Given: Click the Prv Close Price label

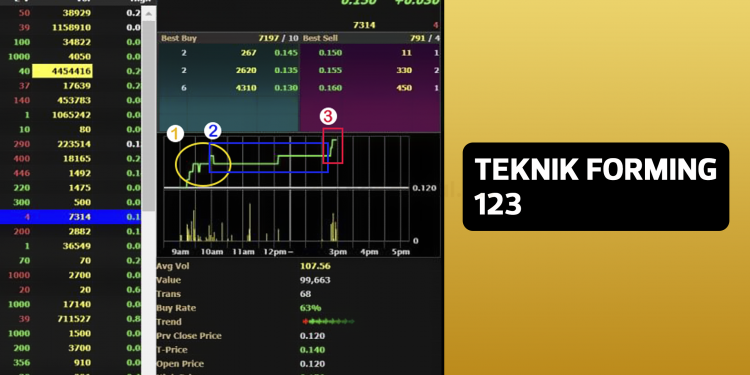Looking at the screenshot, I should coord(189,336).
